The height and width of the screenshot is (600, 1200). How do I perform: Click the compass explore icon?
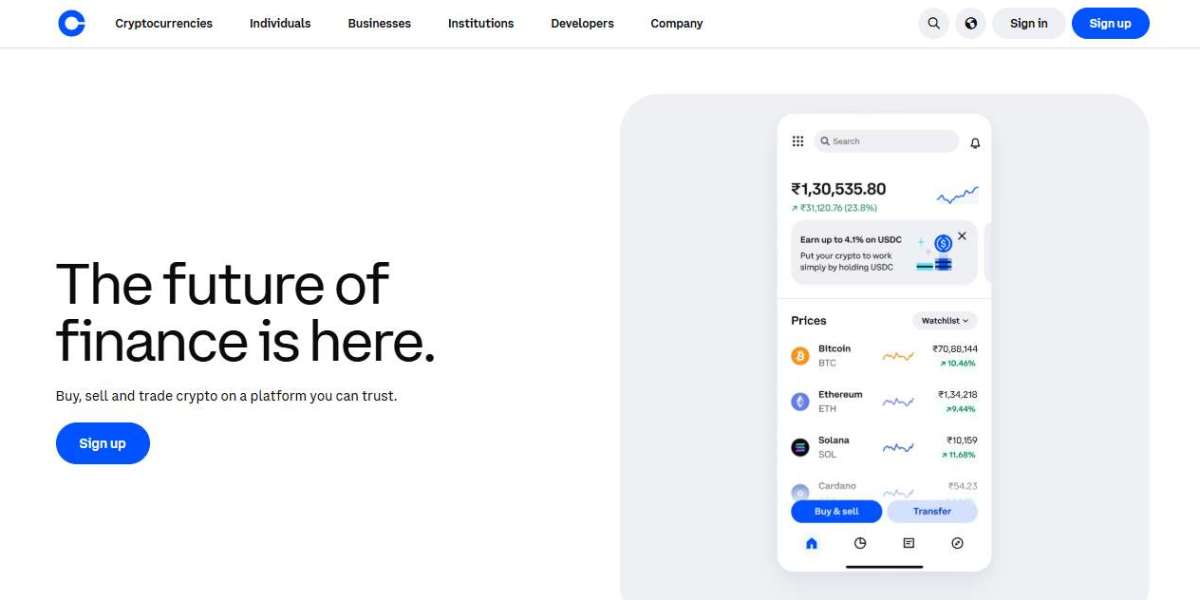(x=957, y=543)
